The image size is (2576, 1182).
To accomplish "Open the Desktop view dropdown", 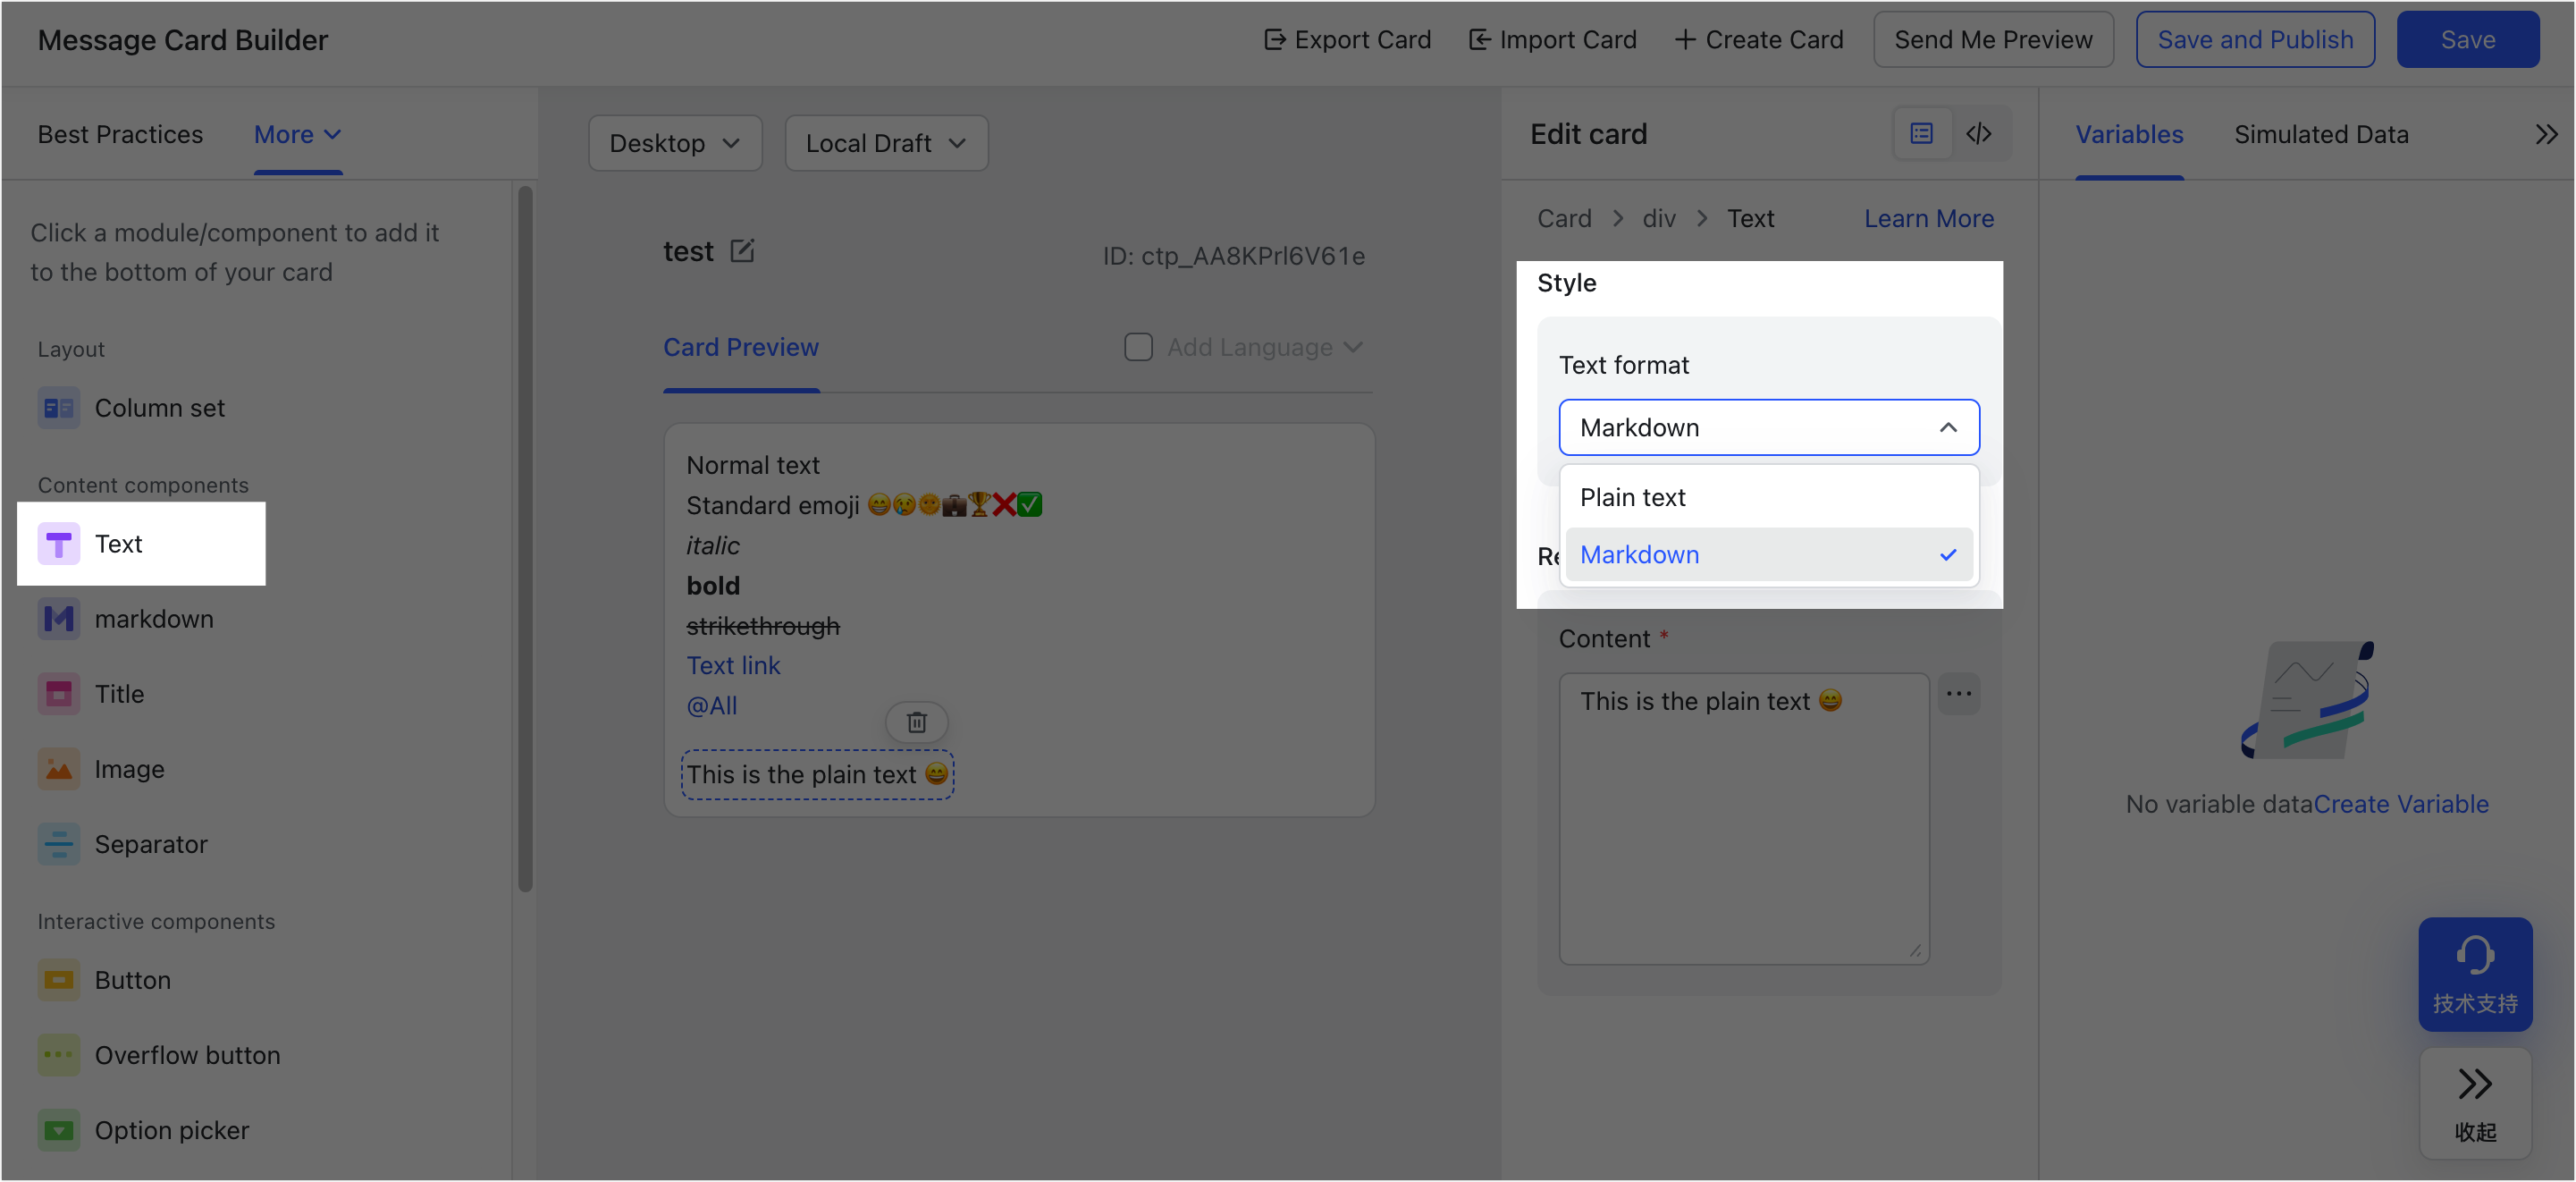I will [675, 143].
